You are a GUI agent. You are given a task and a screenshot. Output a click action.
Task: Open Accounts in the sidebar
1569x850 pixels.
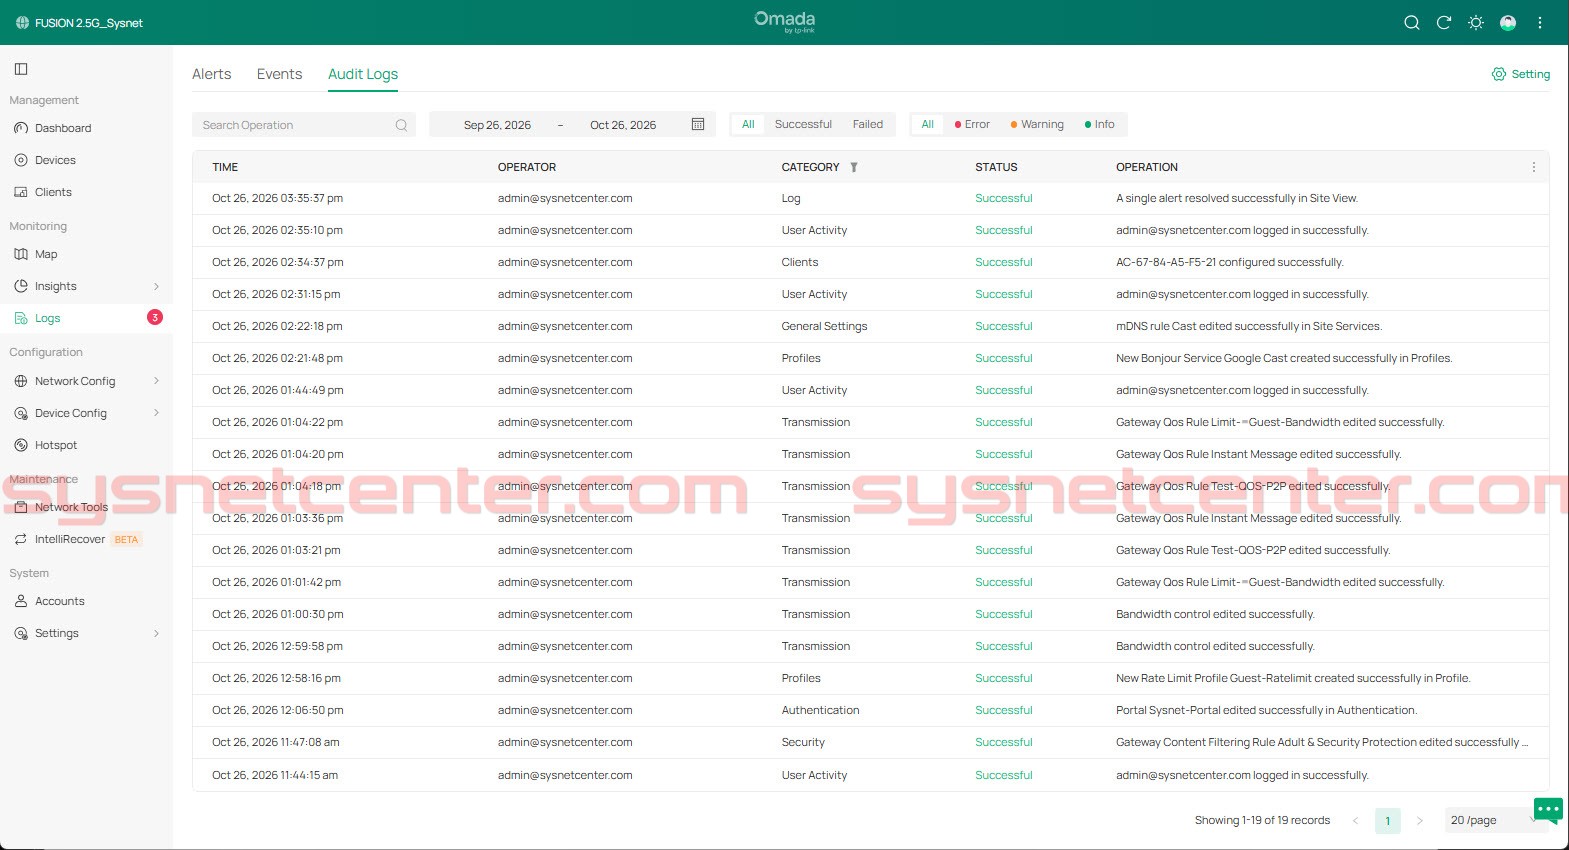60,601
